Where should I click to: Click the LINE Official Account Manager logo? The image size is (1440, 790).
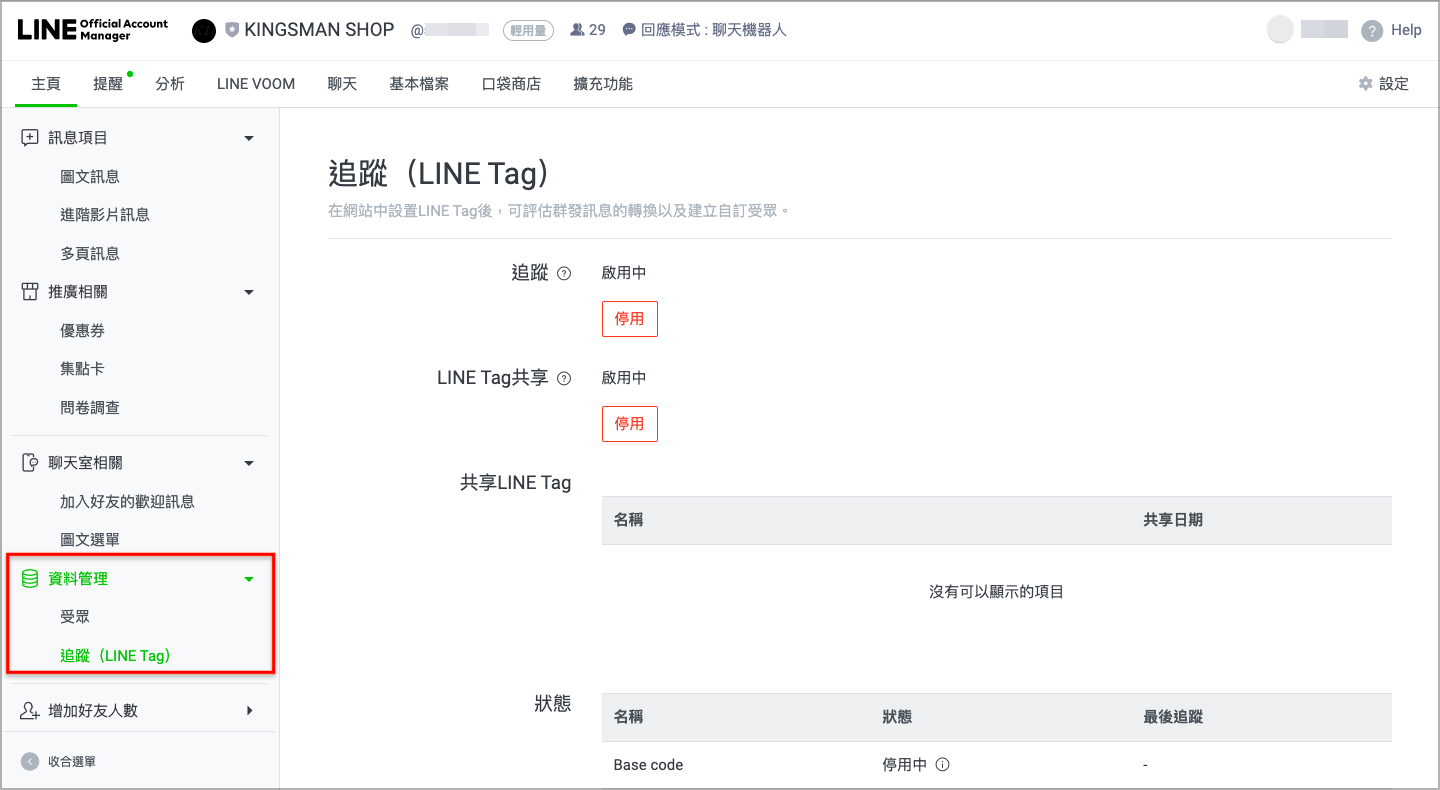pyautogui.click(x=93, y=30)
